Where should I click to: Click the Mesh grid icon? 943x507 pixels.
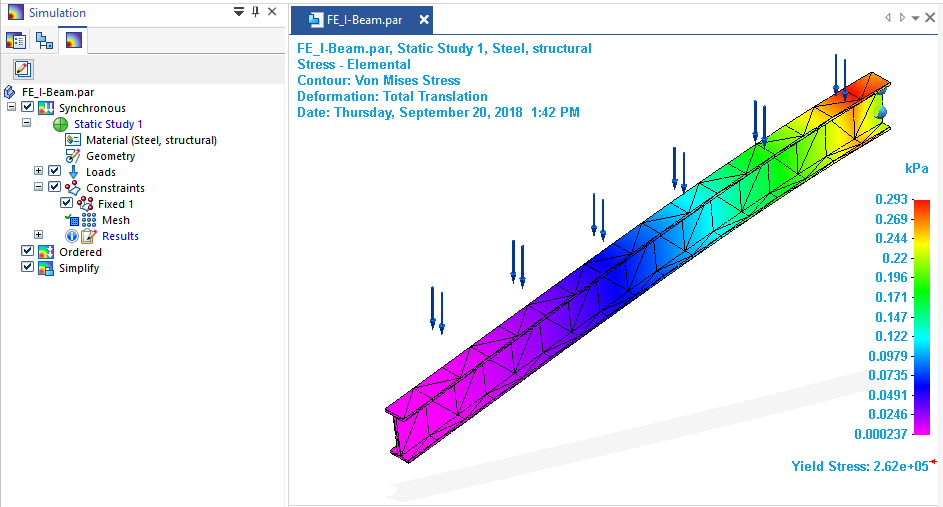[x=88, y=220]
